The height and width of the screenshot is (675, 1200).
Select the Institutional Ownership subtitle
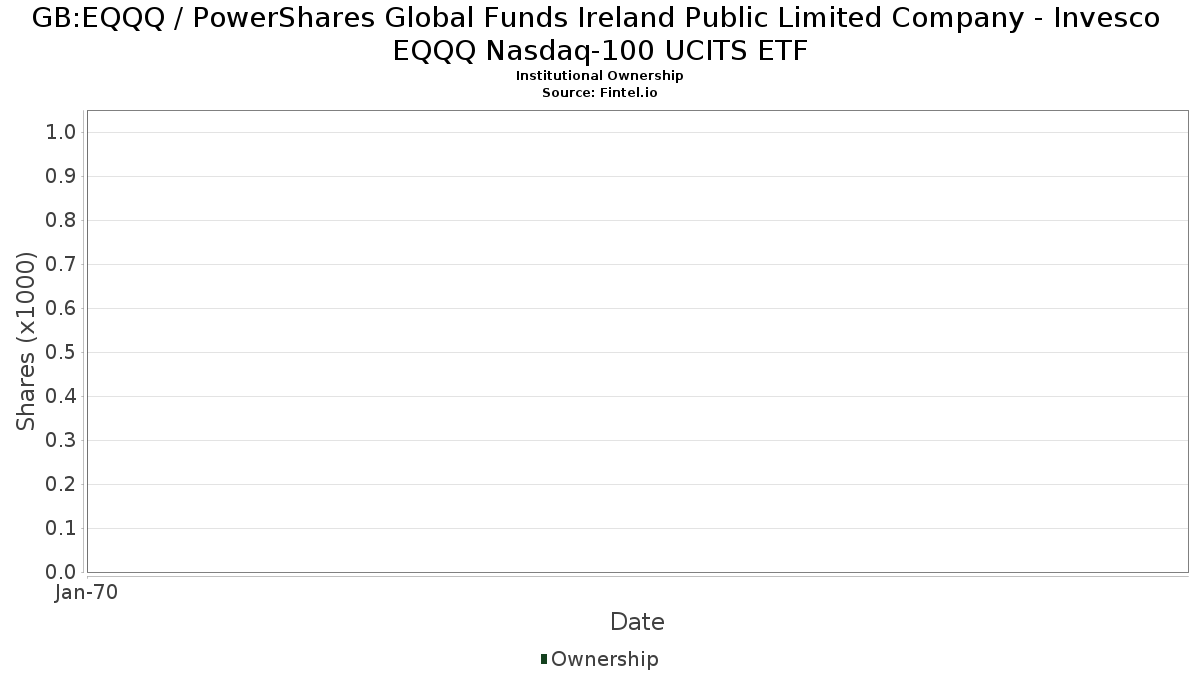pyautogui.click(x=600, y=76)
